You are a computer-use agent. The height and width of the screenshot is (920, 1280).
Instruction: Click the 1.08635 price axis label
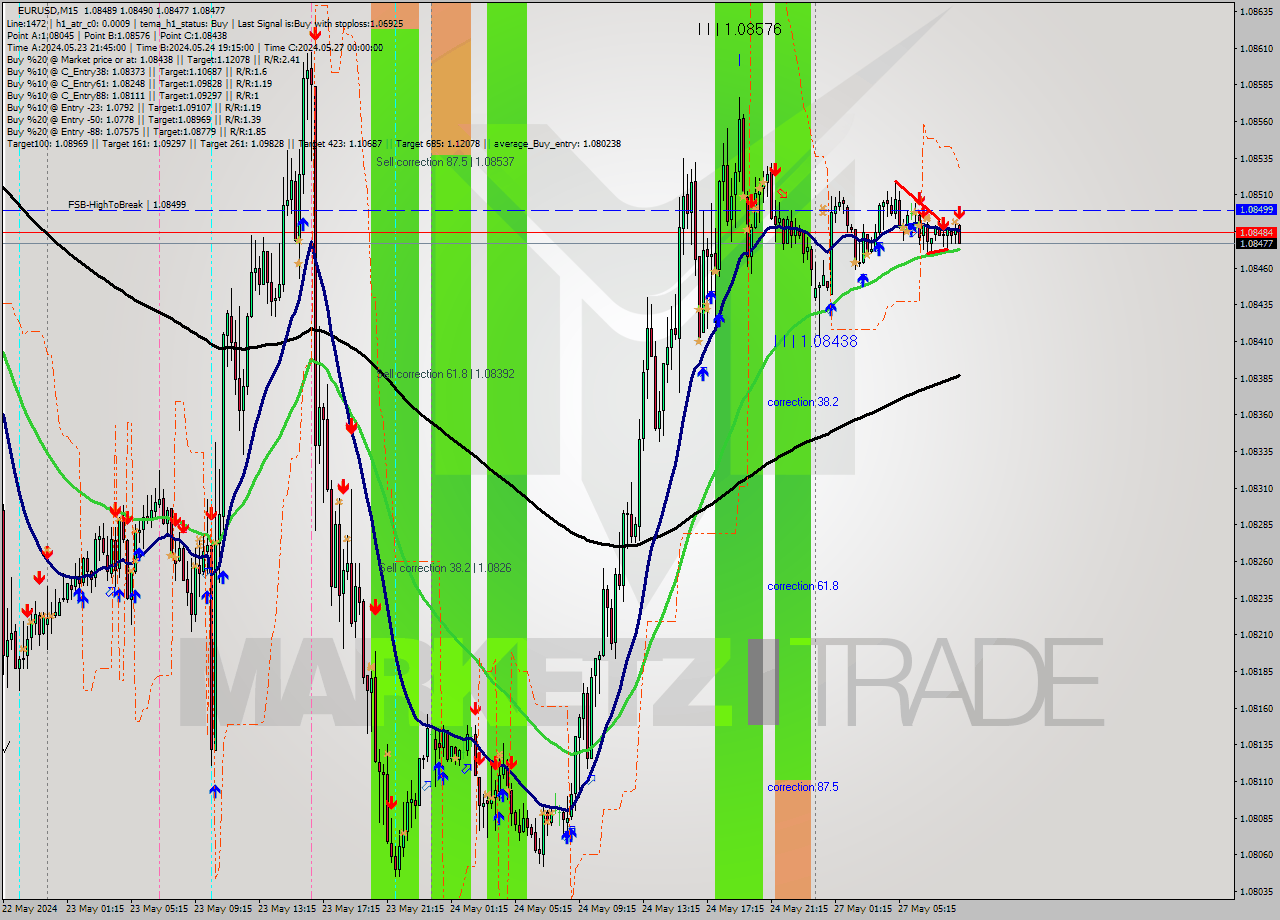click(x=1257, y=12)
